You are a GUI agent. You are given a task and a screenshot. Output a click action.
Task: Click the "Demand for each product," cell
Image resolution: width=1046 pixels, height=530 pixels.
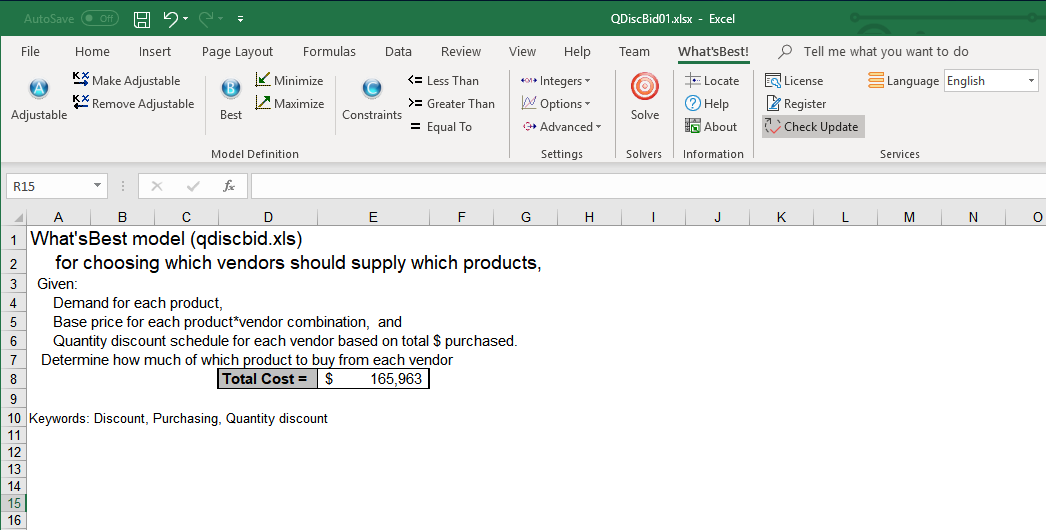138,303
